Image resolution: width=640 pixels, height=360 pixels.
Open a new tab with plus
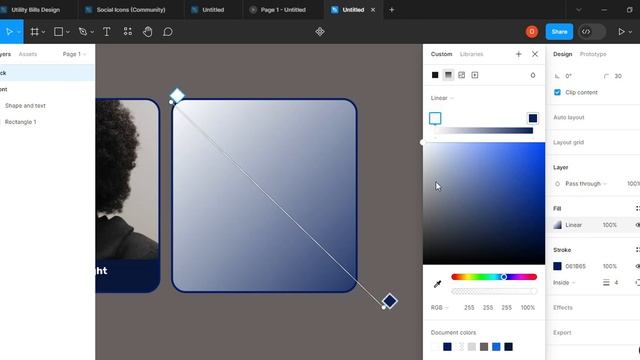point(391,9)
